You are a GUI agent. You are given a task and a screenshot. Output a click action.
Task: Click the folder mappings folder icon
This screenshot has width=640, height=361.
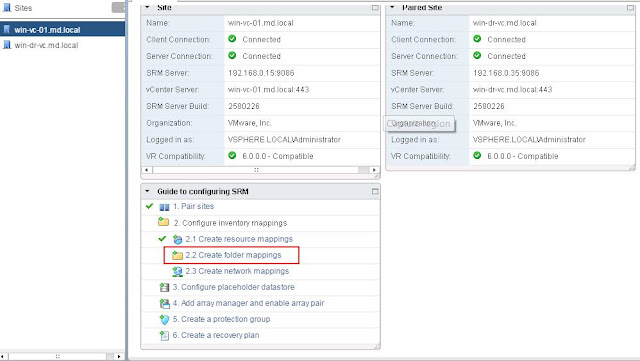(177, 256)
